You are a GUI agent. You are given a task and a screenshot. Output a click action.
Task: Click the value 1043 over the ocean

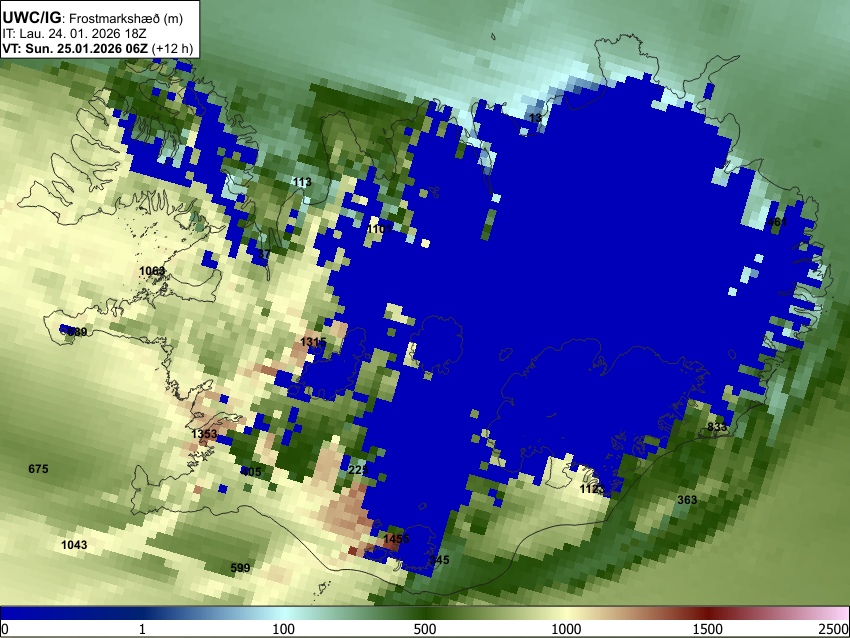point(74,545)
